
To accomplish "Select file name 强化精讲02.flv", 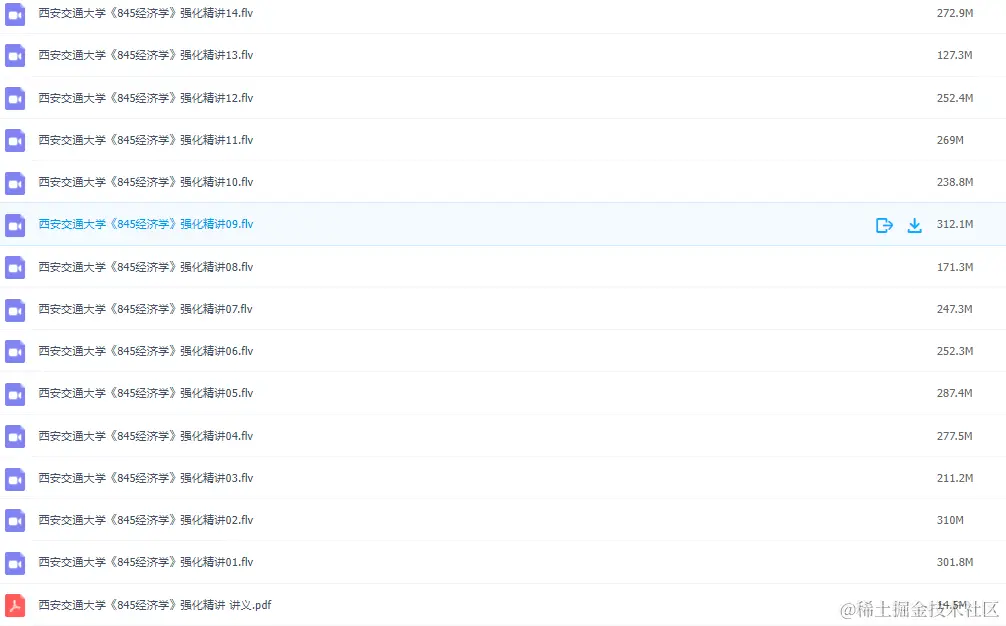I will tap(146, 520).
